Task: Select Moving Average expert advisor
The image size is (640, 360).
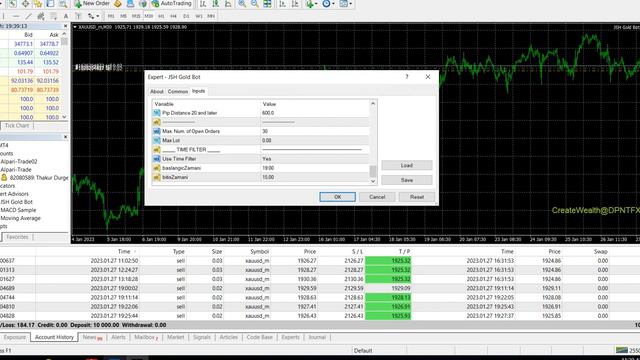Action: [x=20, y=218]
